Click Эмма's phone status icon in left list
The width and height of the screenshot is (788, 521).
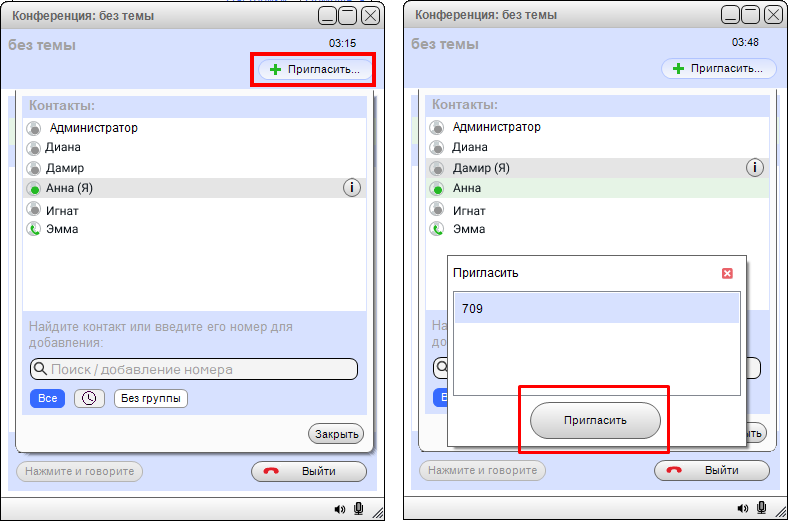pos(33,229)
